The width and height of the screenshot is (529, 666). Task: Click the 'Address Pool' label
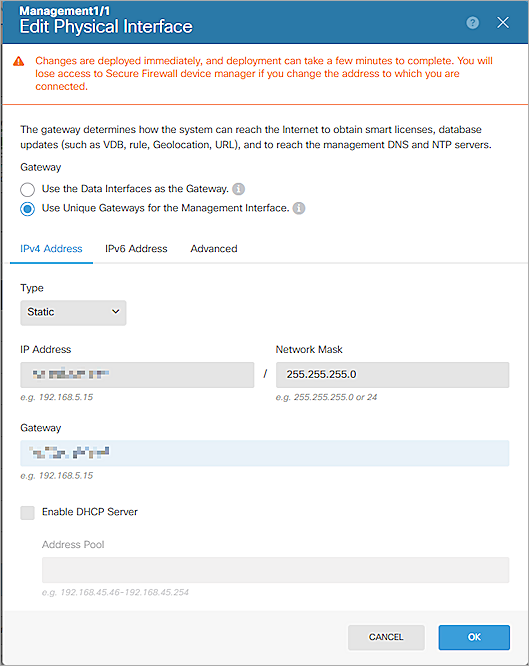point(73,545)
